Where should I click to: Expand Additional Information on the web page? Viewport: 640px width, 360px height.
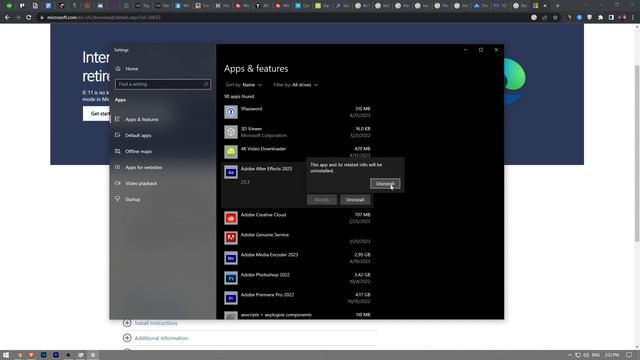[161, 338]
